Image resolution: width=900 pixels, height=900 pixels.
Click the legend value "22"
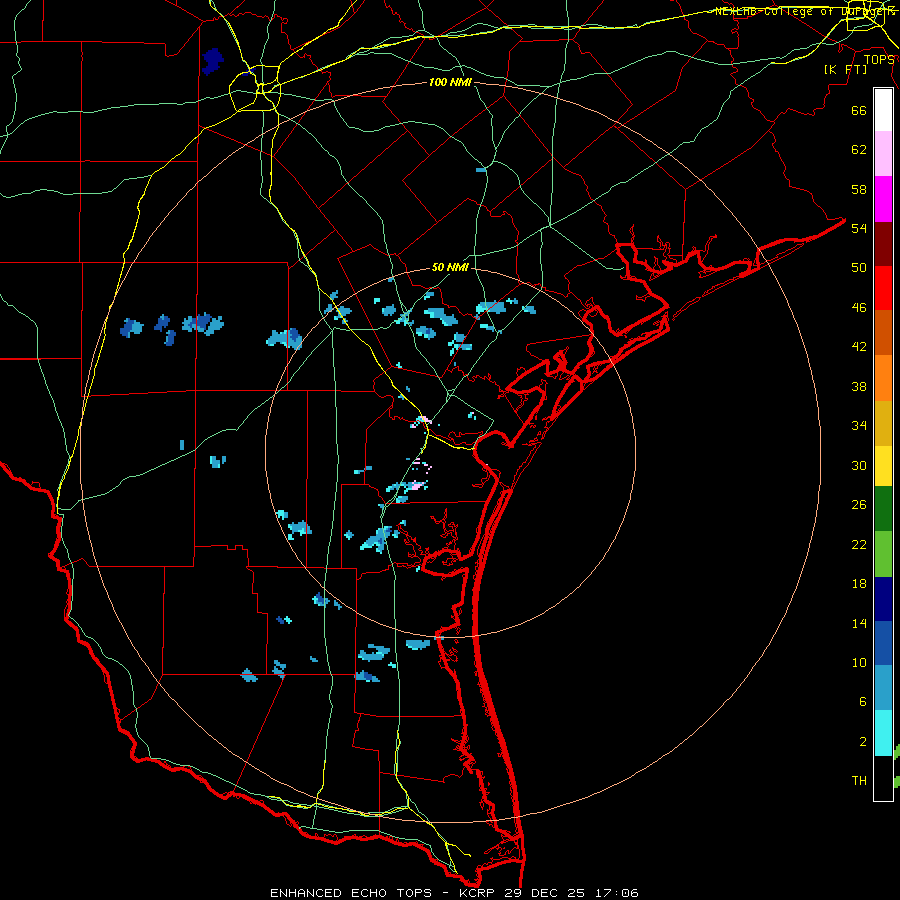coord(859,544)
